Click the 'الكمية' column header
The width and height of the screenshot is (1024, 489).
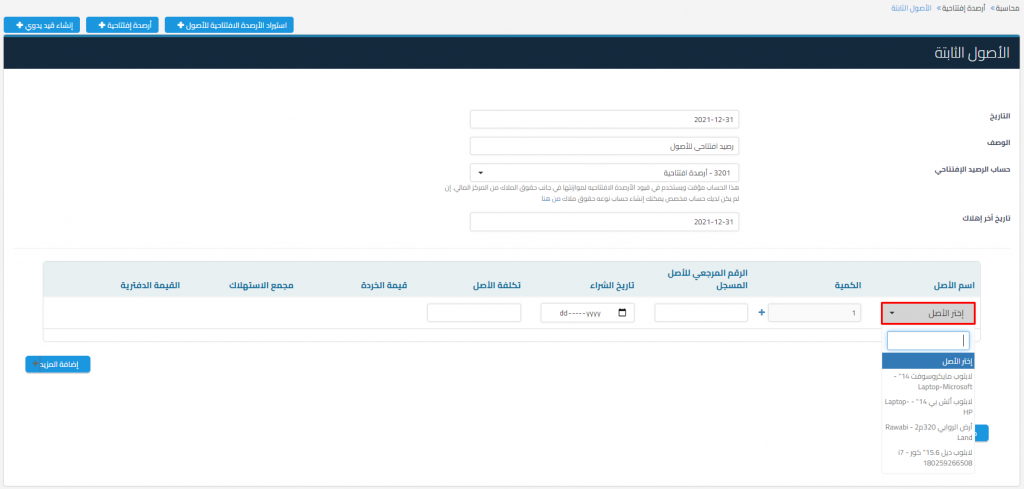point(850,285)
